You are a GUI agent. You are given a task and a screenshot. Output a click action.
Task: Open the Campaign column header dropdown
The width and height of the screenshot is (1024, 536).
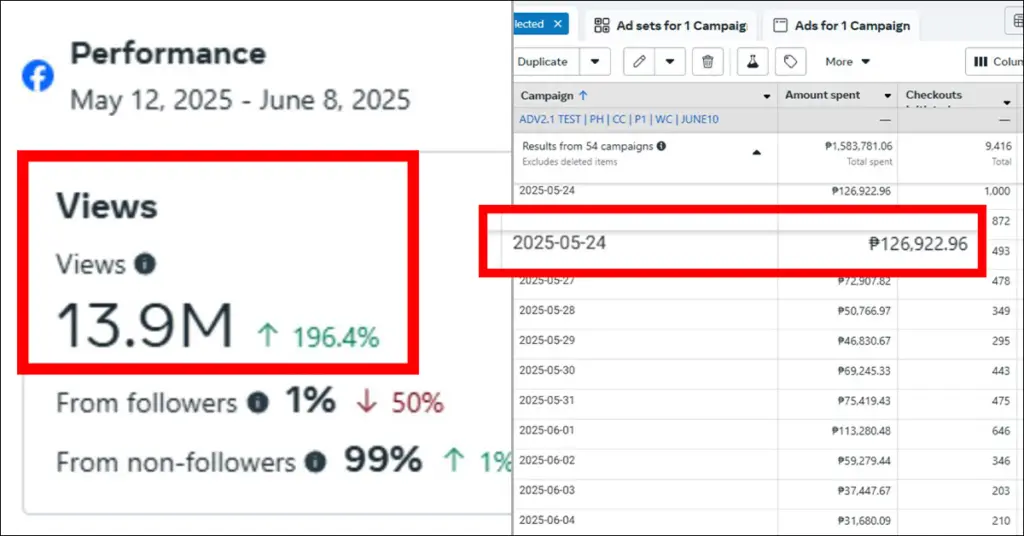click(767, 96)
